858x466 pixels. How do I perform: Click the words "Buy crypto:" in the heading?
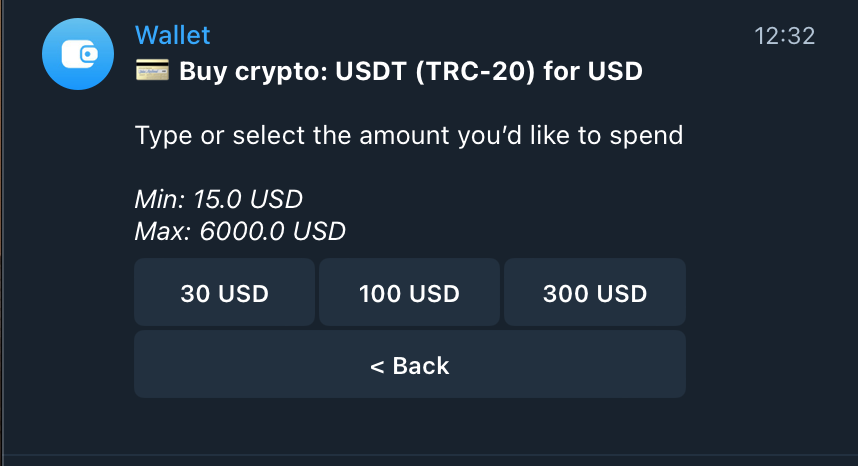click(x=247, y=72)
